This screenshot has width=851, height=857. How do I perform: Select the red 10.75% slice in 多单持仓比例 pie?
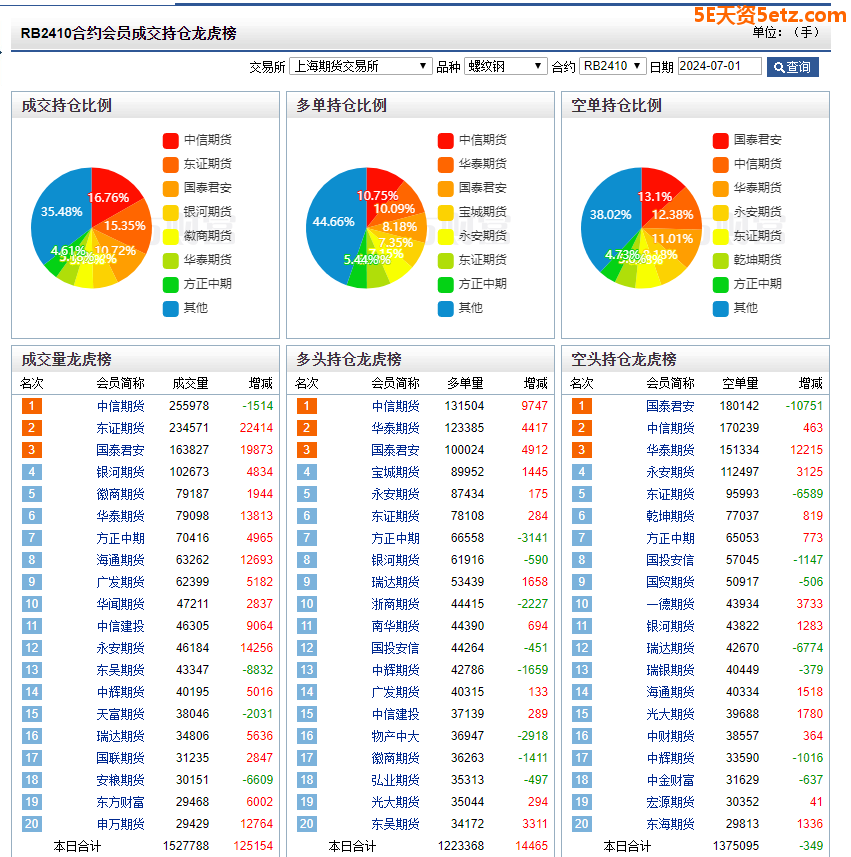click(380, 191)
